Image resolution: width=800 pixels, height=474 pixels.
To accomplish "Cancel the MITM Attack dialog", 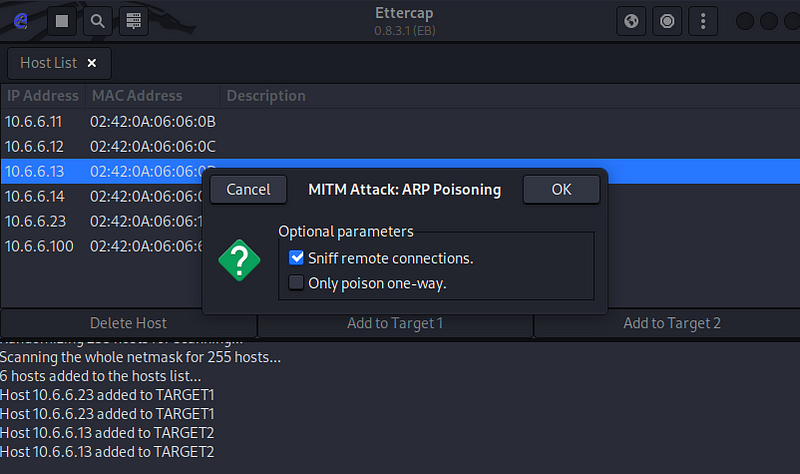I will click(x=248, y=189).
